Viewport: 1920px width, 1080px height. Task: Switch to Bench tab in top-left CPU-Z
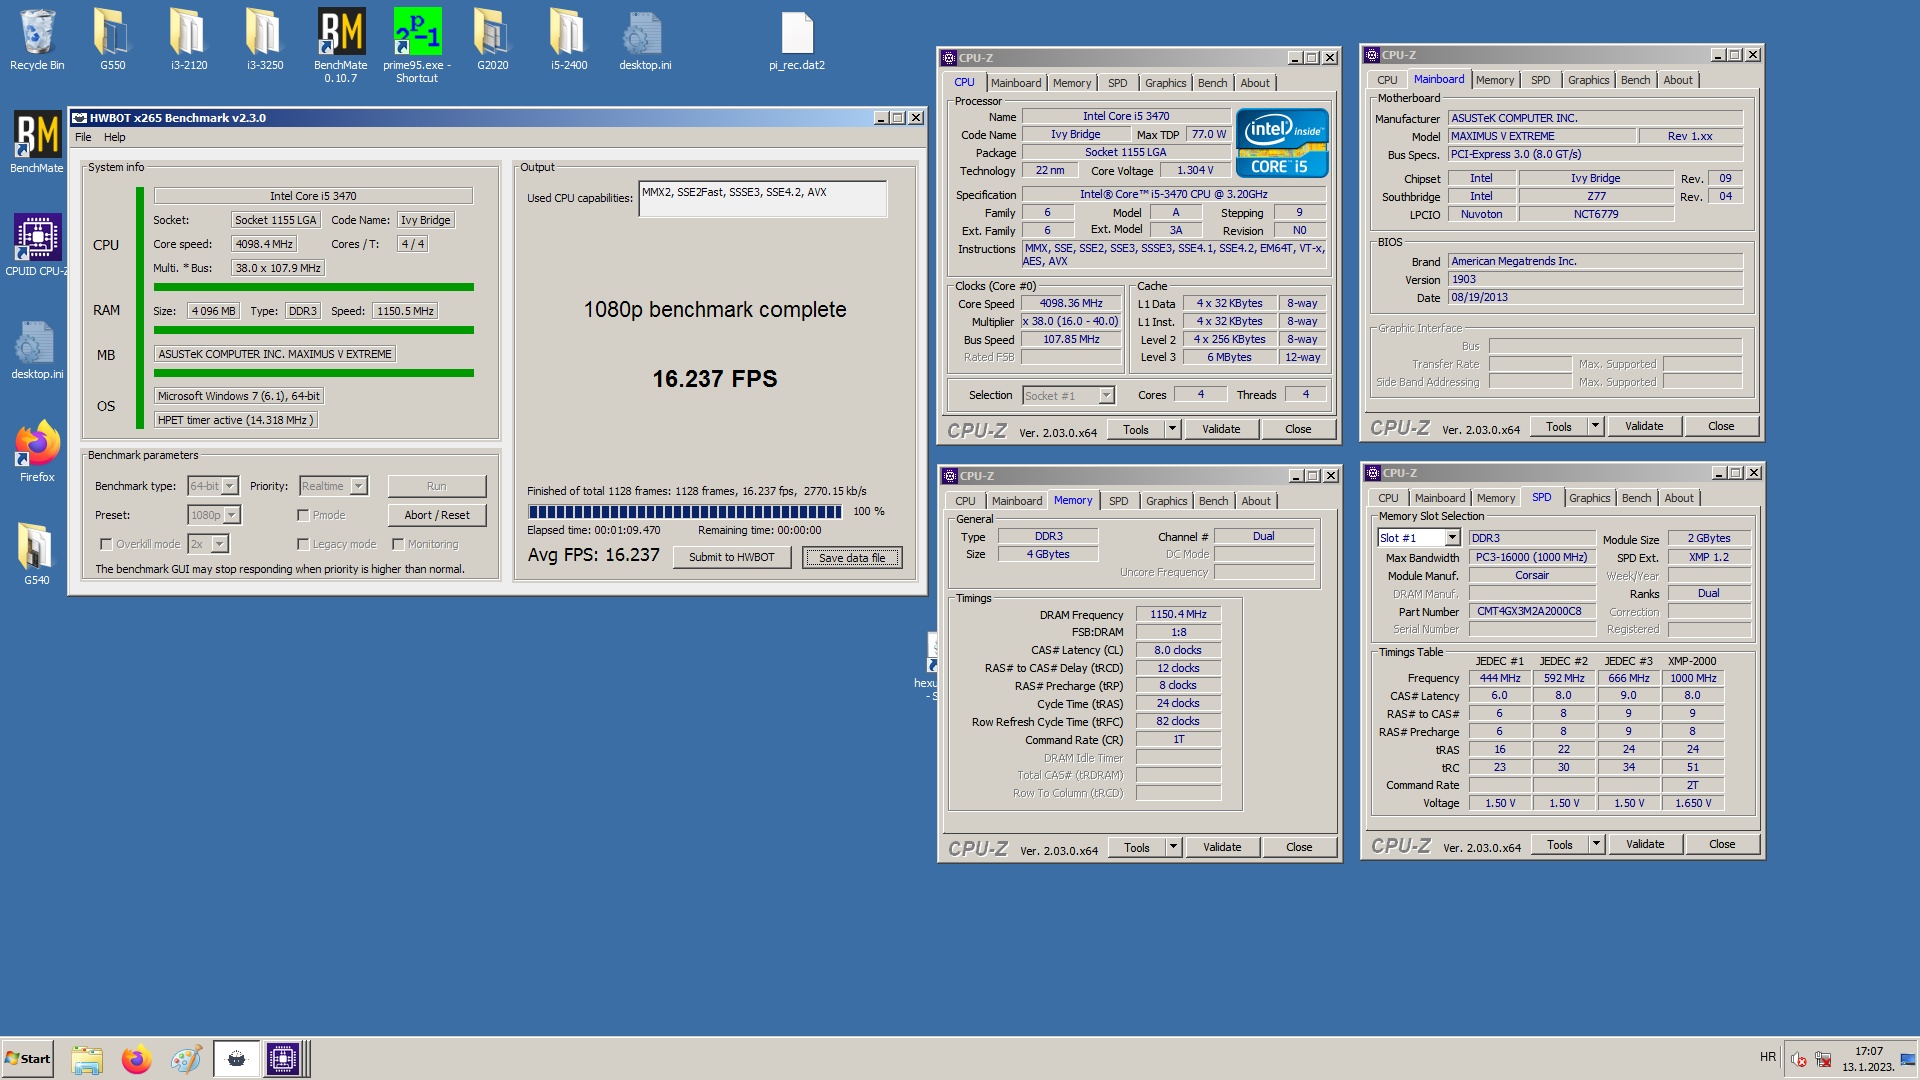click(1212, 83)
